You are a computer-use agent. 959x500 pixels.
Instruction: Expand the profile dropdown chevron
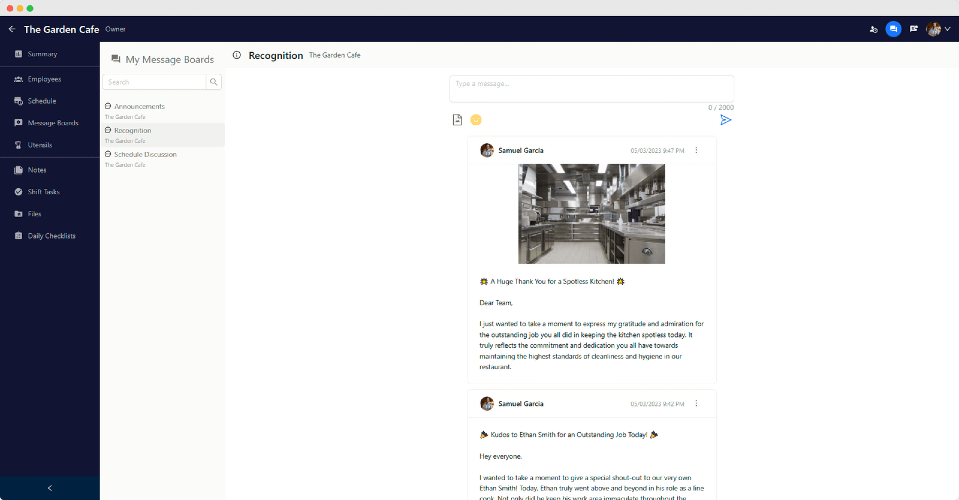[947, 29]
